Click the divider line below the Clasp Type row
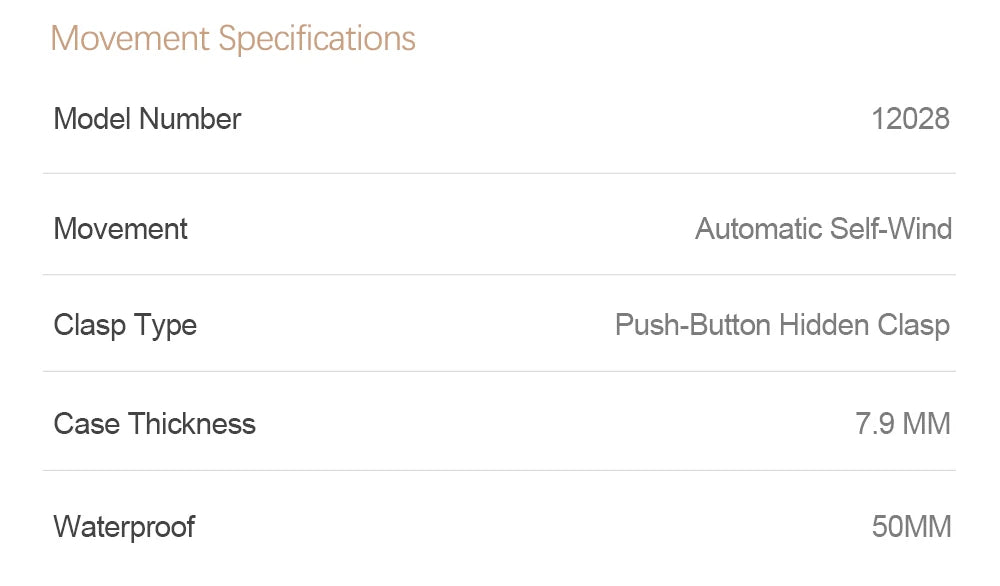This screenshot has width=1000, height=586. point(499,371)
